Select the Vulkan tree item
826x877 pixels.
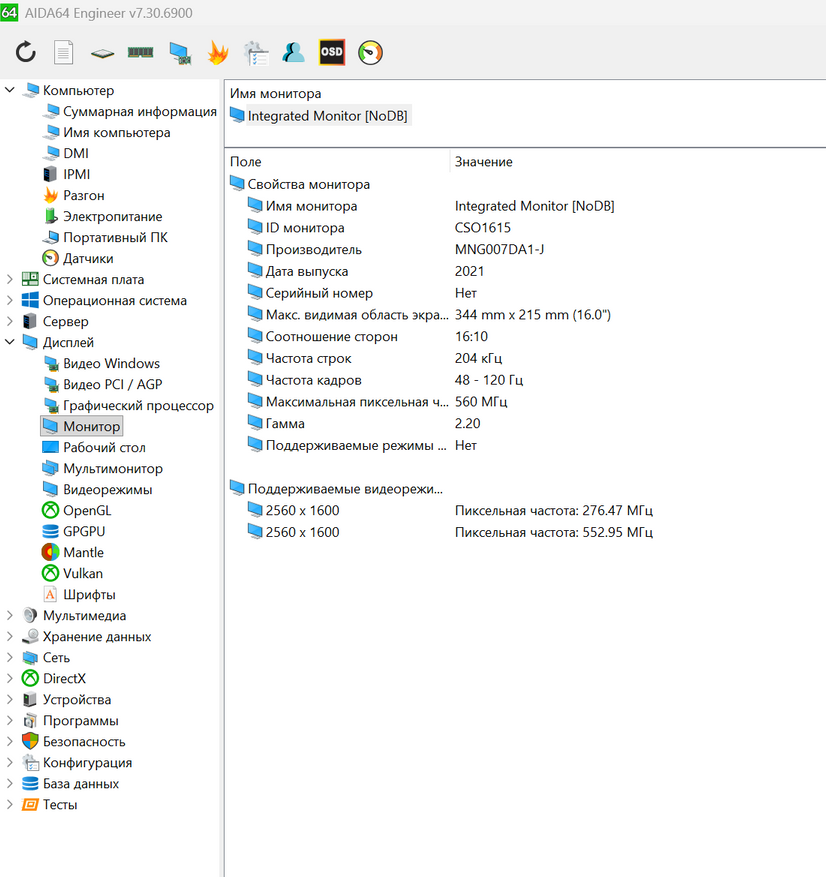click(82, 574)
